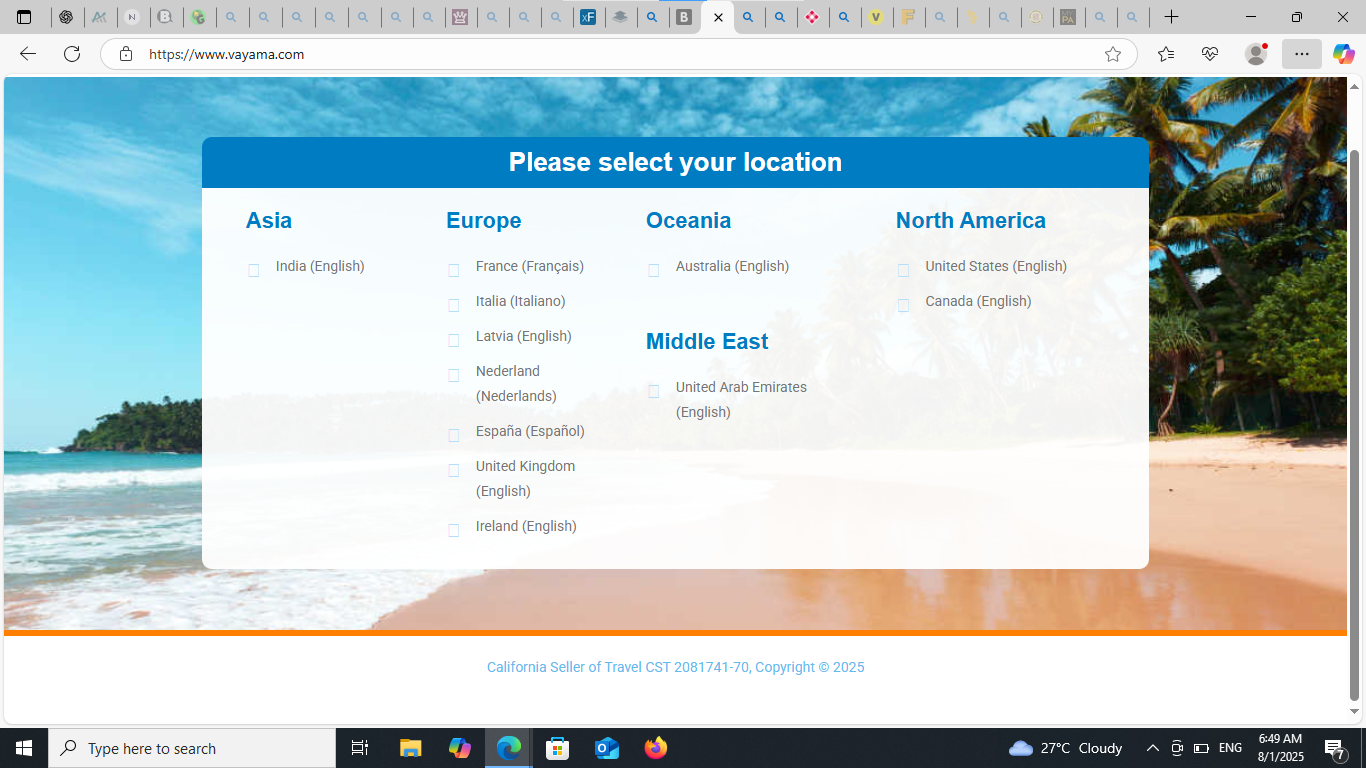The height and width of the screenshot is (768, 1366).
Task: Tick the Ireland (English) checkbox
Action: [x=453, y=530]
